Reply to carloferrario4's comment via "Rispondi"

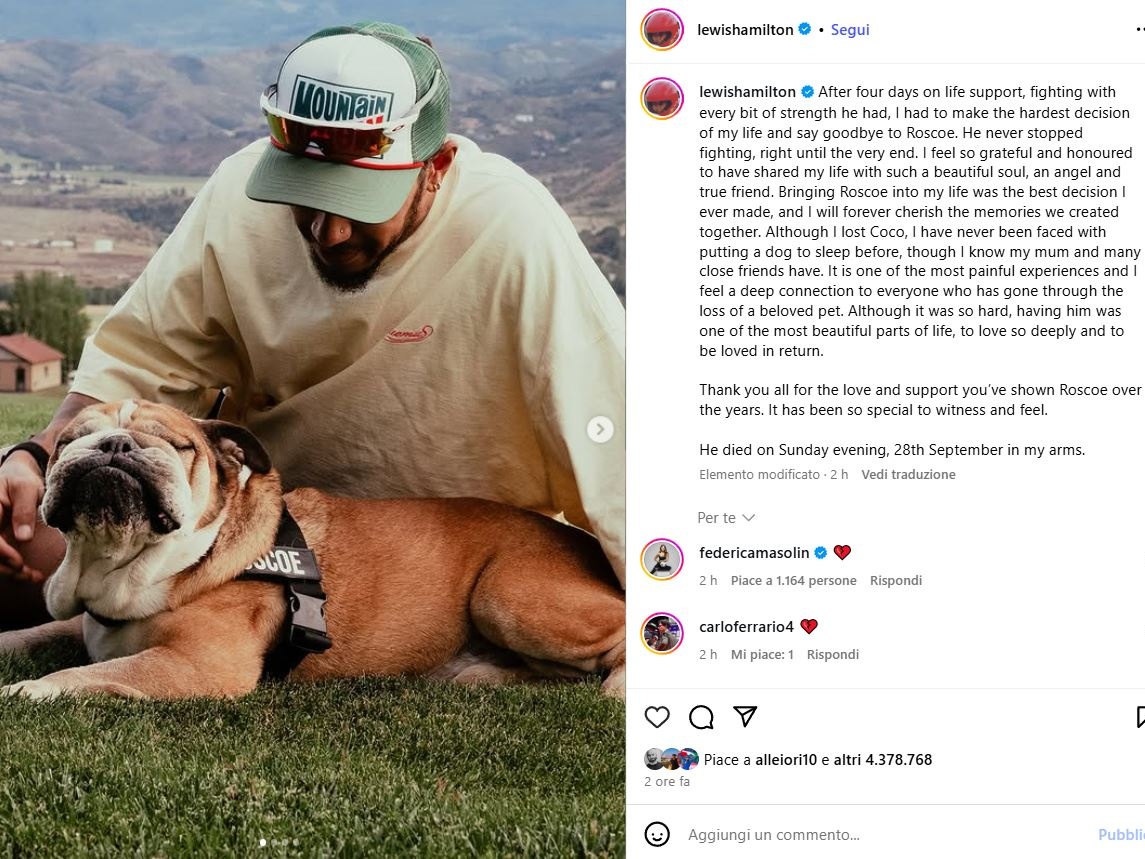point(833,655)
